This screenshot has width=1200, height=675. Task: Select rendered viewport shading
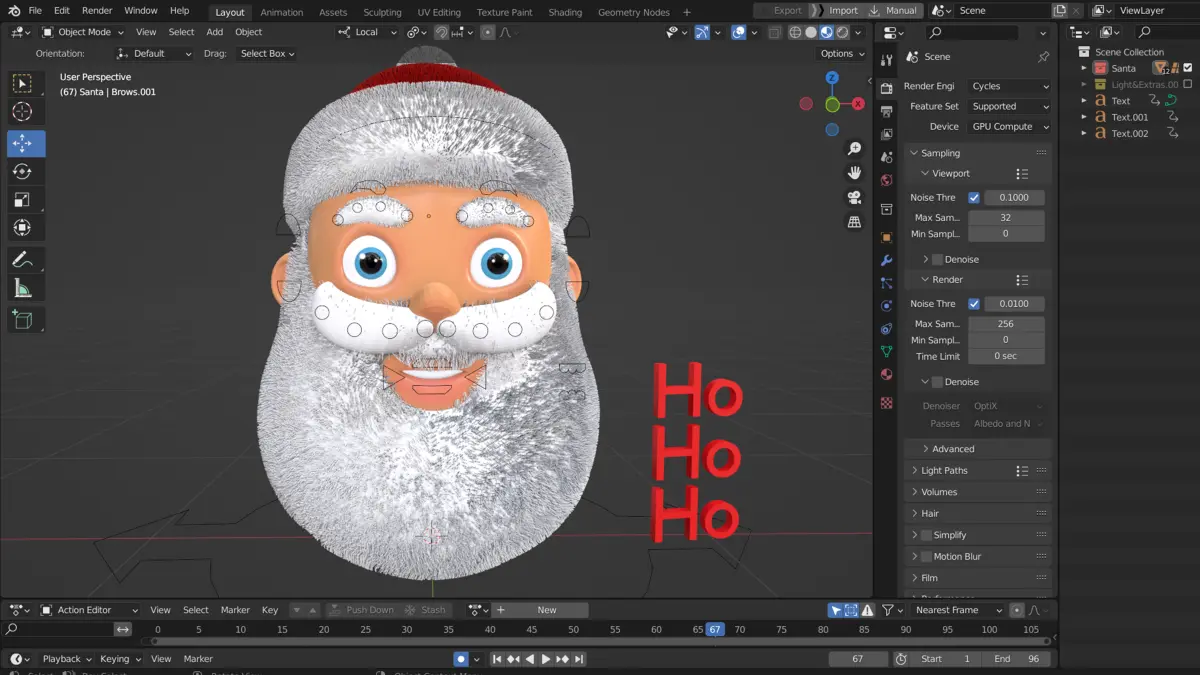[x=842, y=32]
